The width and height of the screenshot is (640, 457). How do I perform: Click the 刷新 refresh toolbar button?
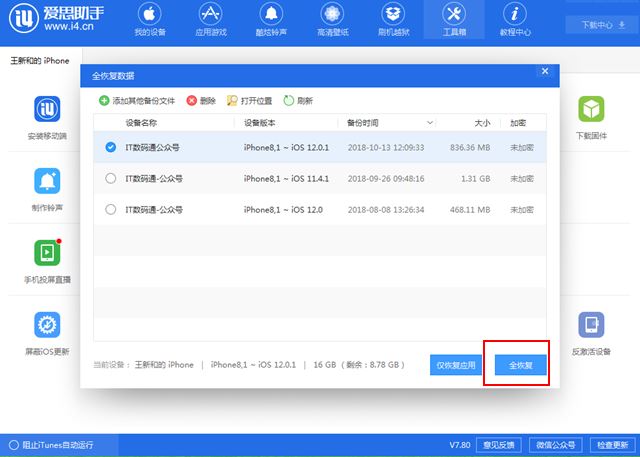click(298, 100)
